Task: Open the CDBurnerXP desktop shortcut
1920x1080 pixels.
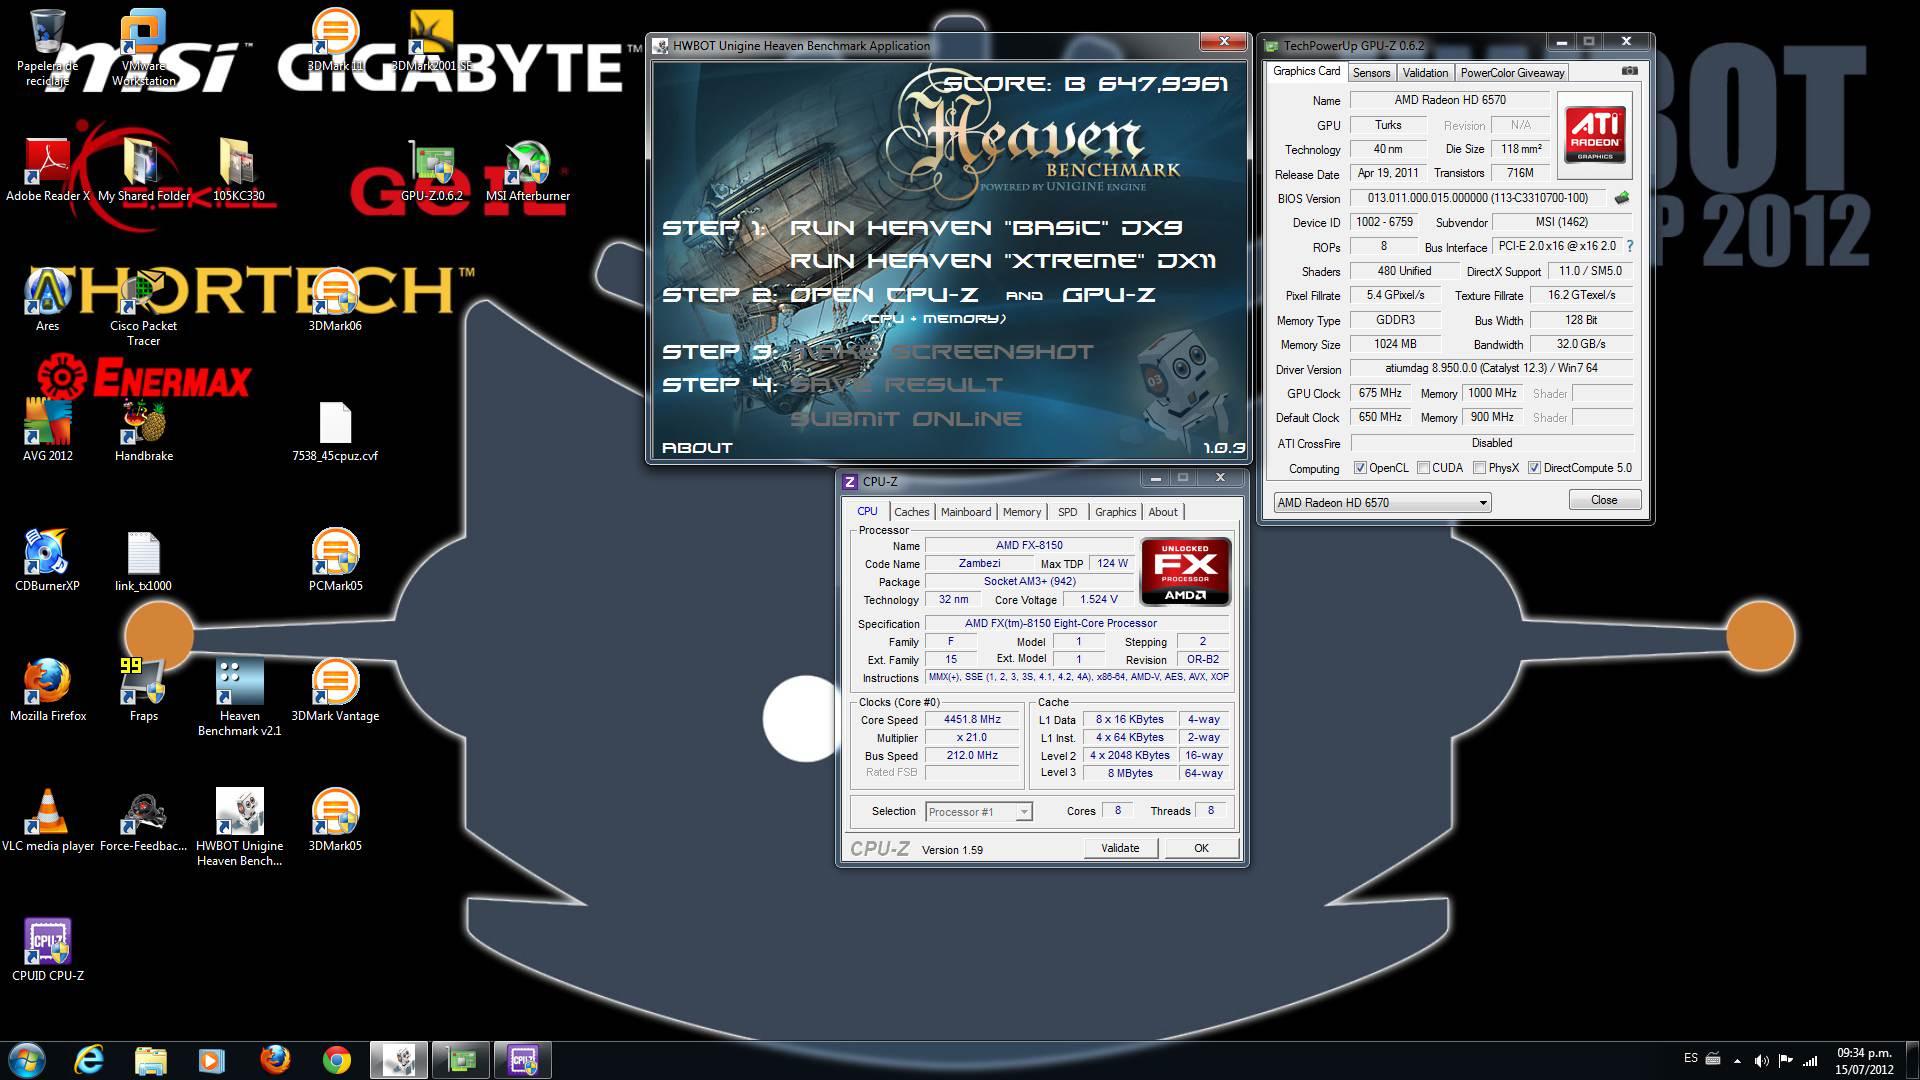Action: (47, 560)
